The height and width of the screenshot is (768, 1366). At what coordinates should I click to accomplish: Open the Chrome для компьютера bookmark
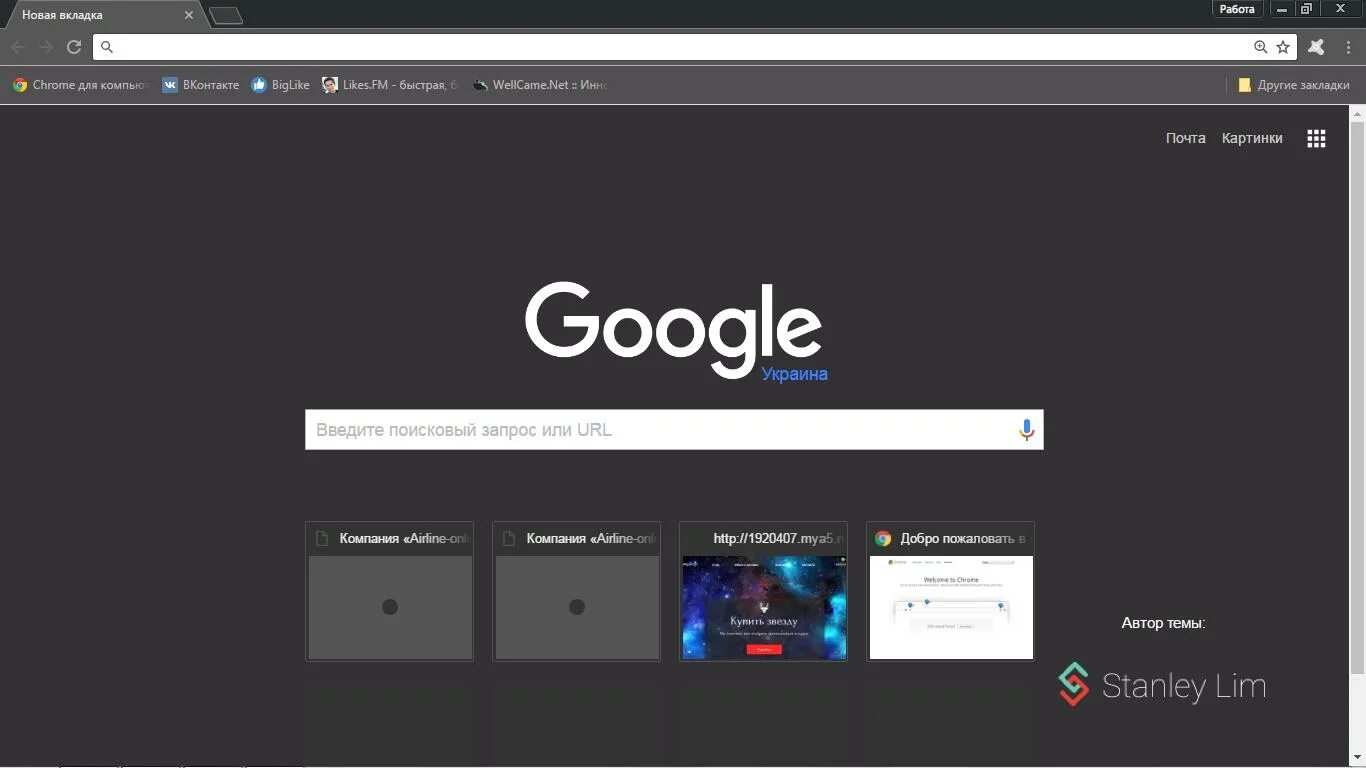pos(80,85)
